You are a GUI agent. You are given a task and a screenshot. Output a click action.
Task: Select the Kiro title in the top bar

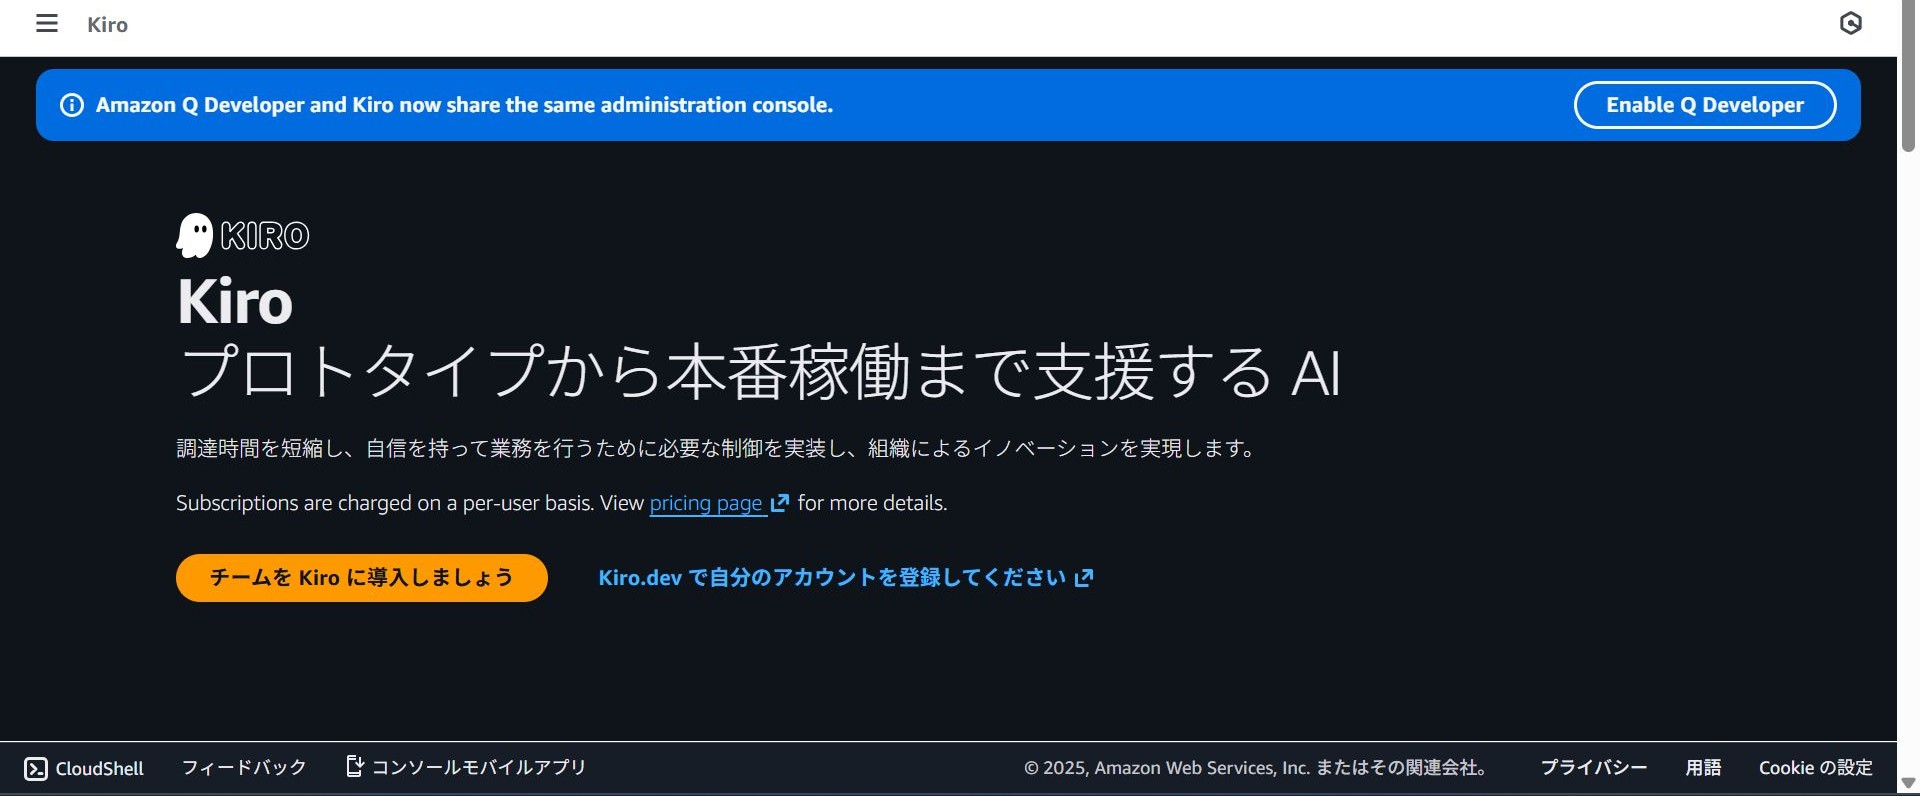[107, 25]
